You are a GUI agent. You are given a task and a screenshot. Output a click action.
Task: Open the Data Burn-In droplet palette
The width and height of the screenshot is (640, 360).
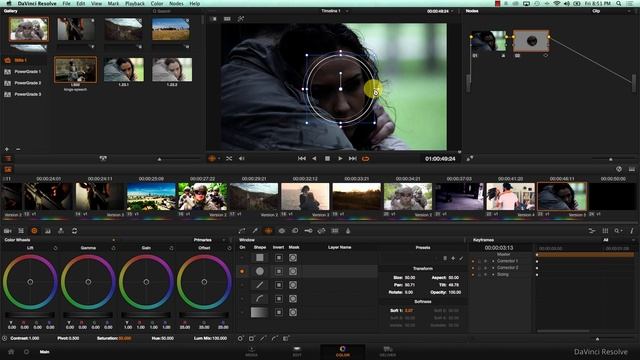(348, 231)
